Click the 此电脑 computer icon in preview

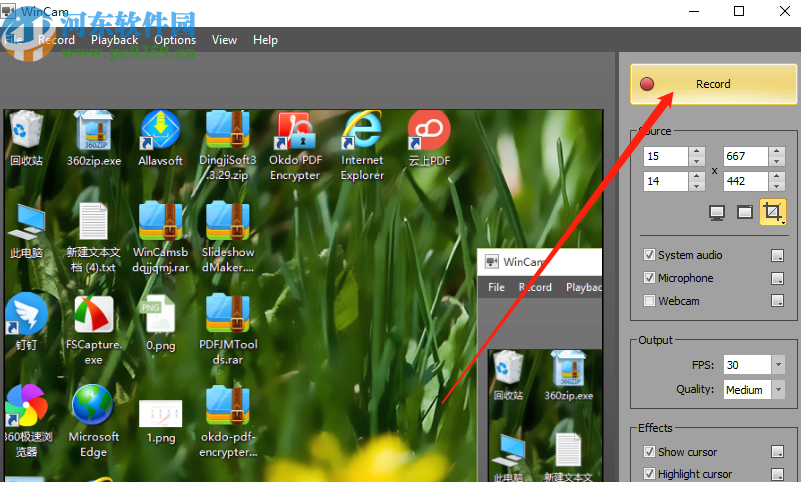pyautogui.click(x=26, y=222)
